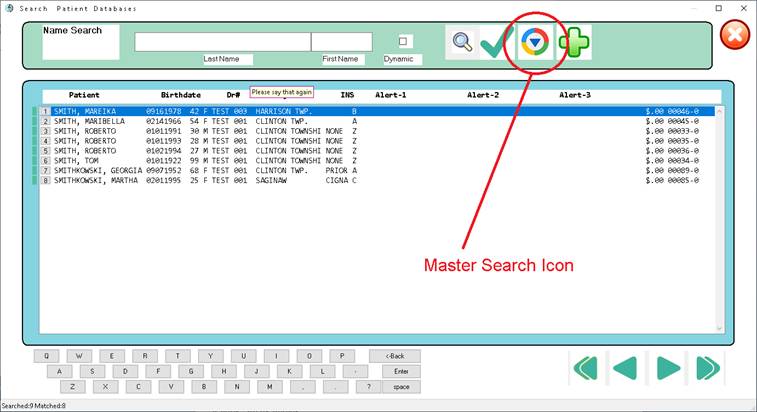Click the First Name input field

coord(341,42)
